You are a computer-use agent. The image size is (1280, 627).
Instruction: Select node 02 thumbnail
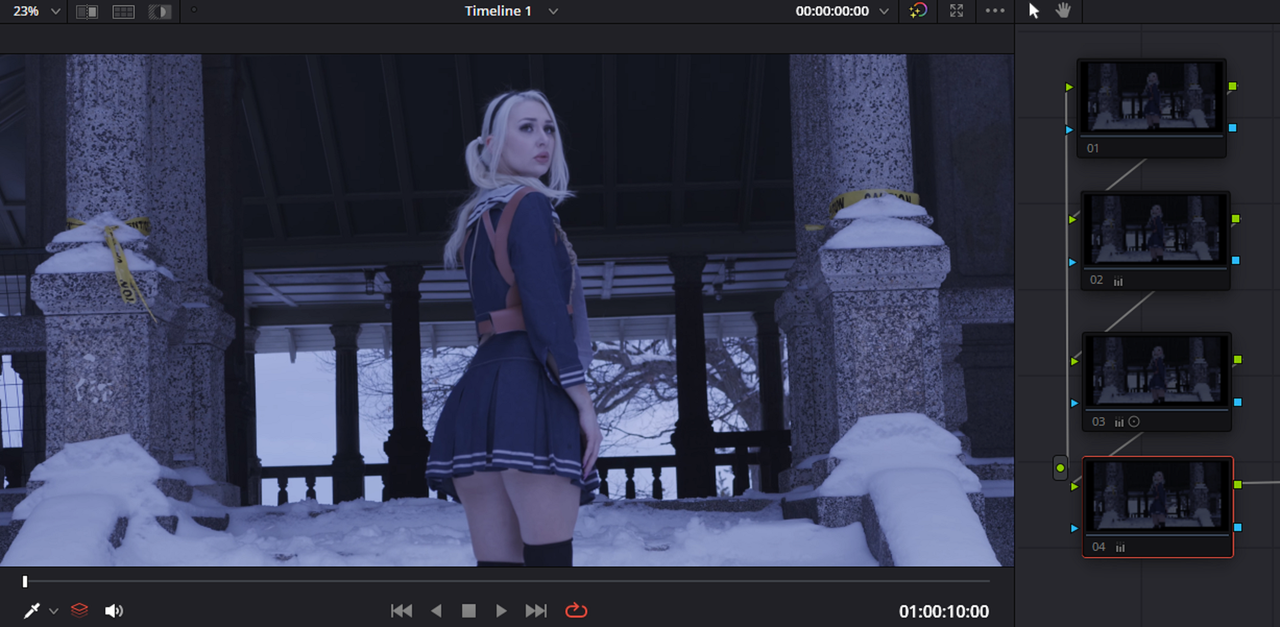click(1155, 229)
